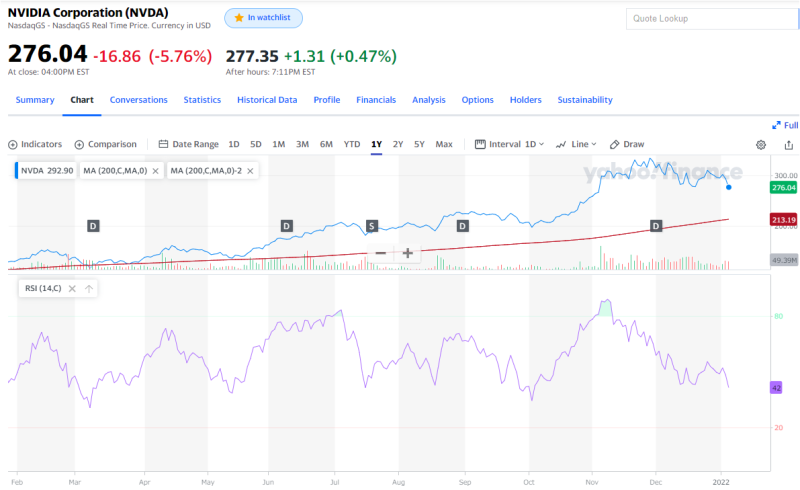This screenshot has width=800, height=490.
Task: Open the Chart tab
Action: coord(82,100)
